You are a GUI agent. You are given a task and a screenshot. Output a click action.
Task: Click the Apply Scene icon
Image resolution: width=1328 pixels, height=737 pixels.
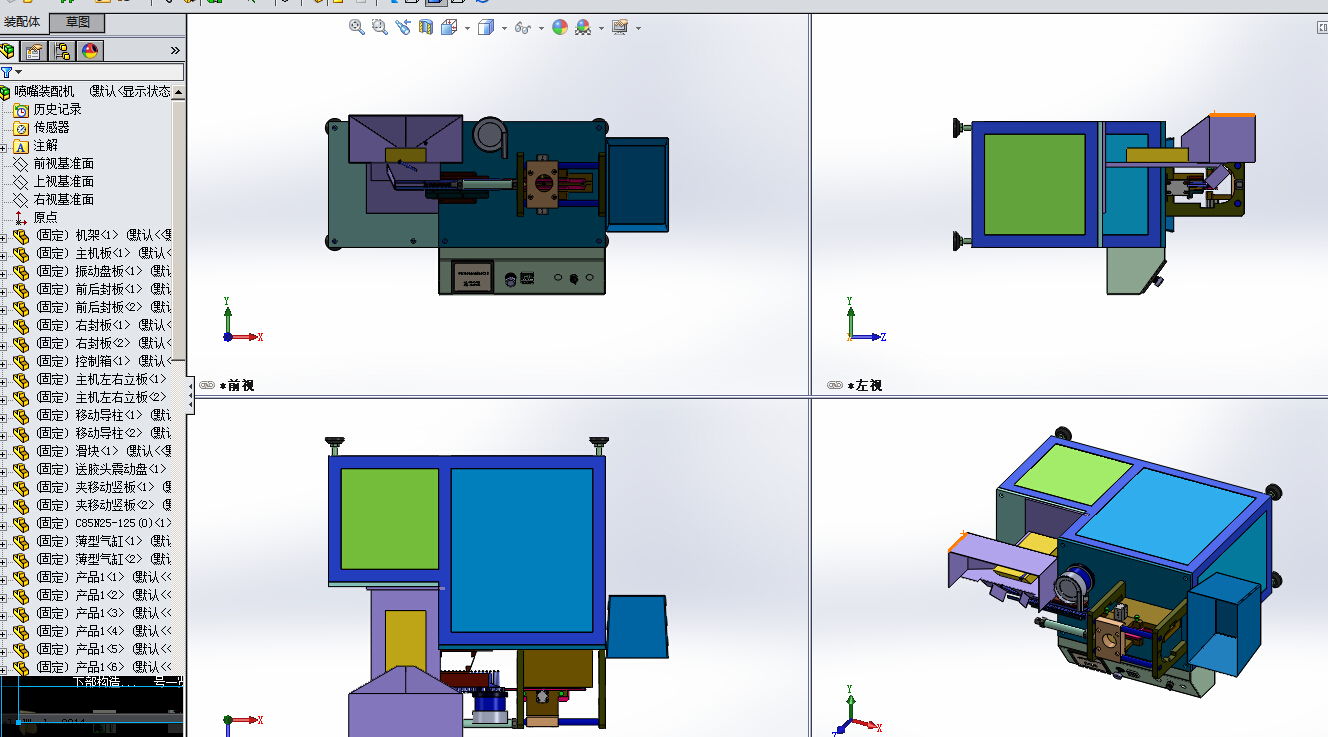pyautogui.click(x=583, y=27)
